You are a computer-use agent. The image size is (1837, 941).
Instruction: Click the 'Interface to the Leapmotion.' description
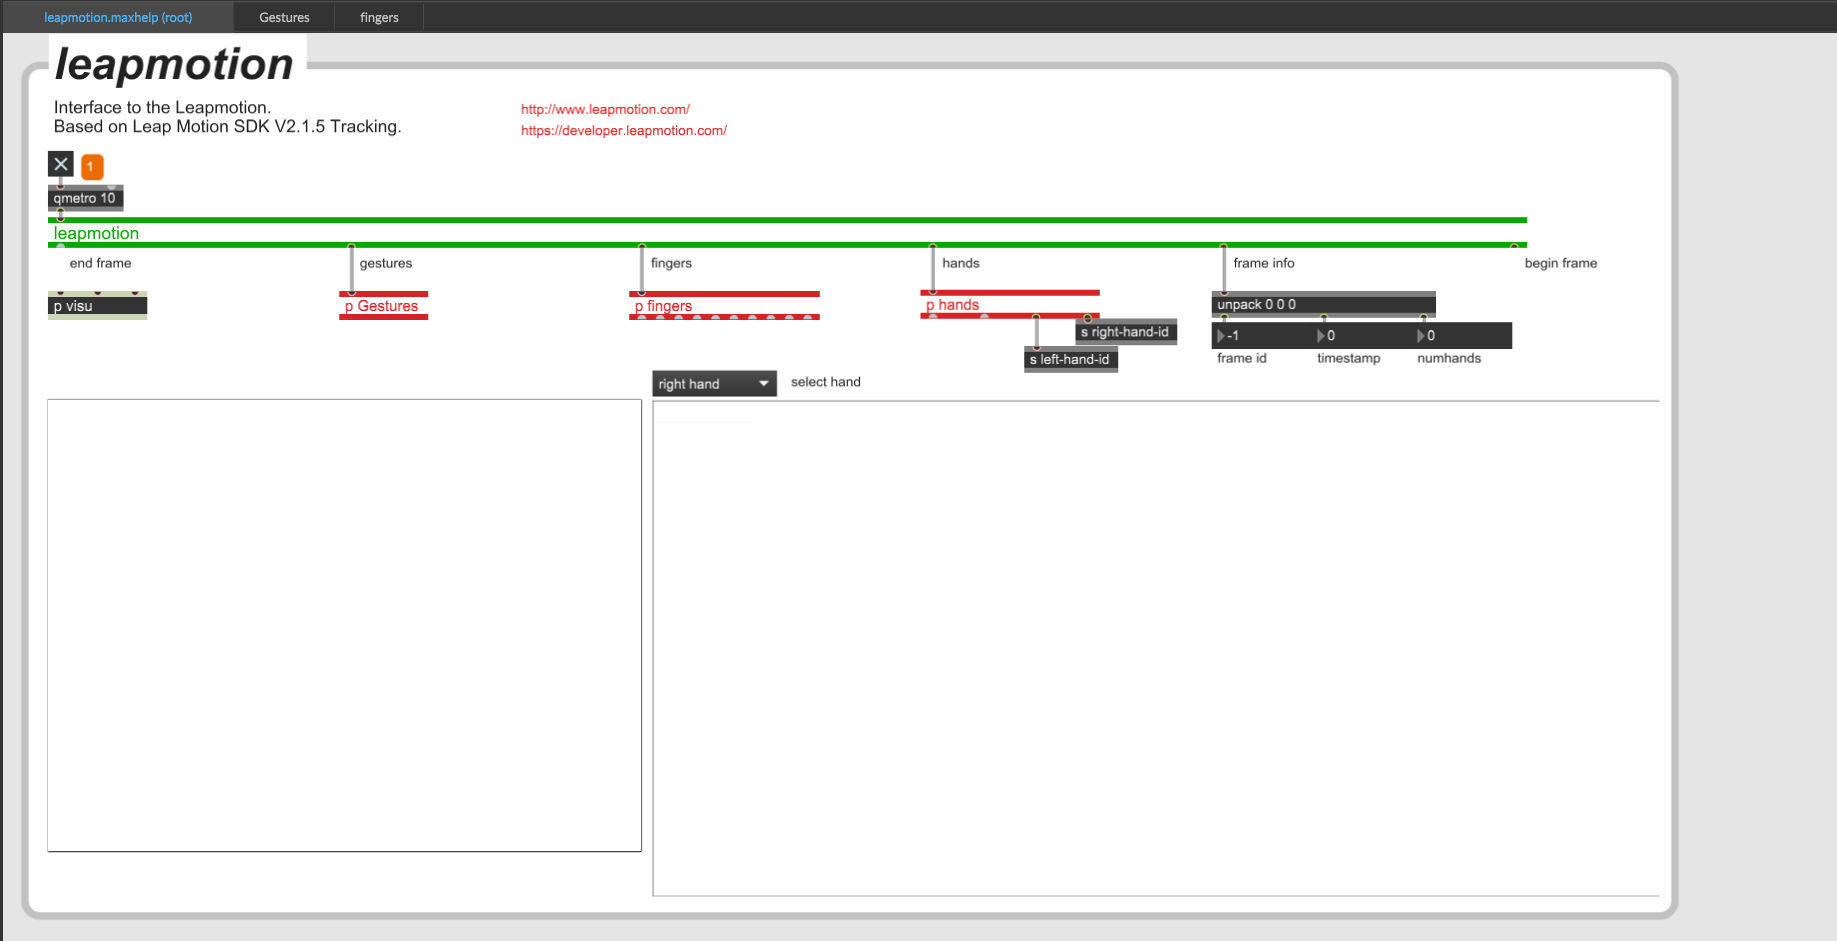[x=162, y=107]
